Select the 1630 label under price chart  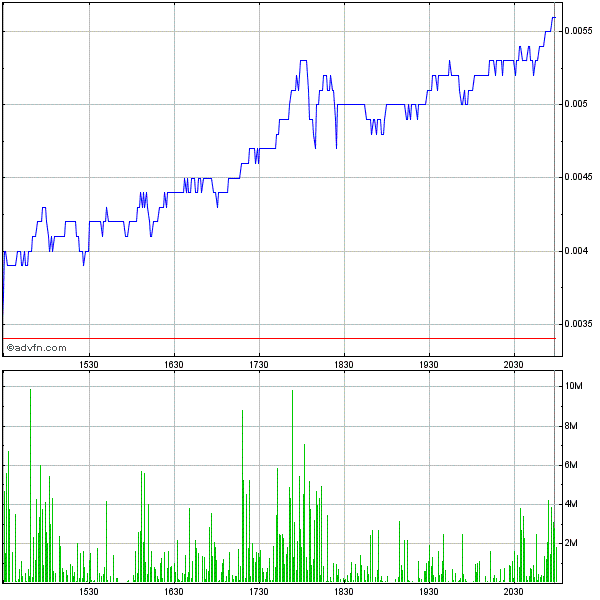(x=174, y=365)
